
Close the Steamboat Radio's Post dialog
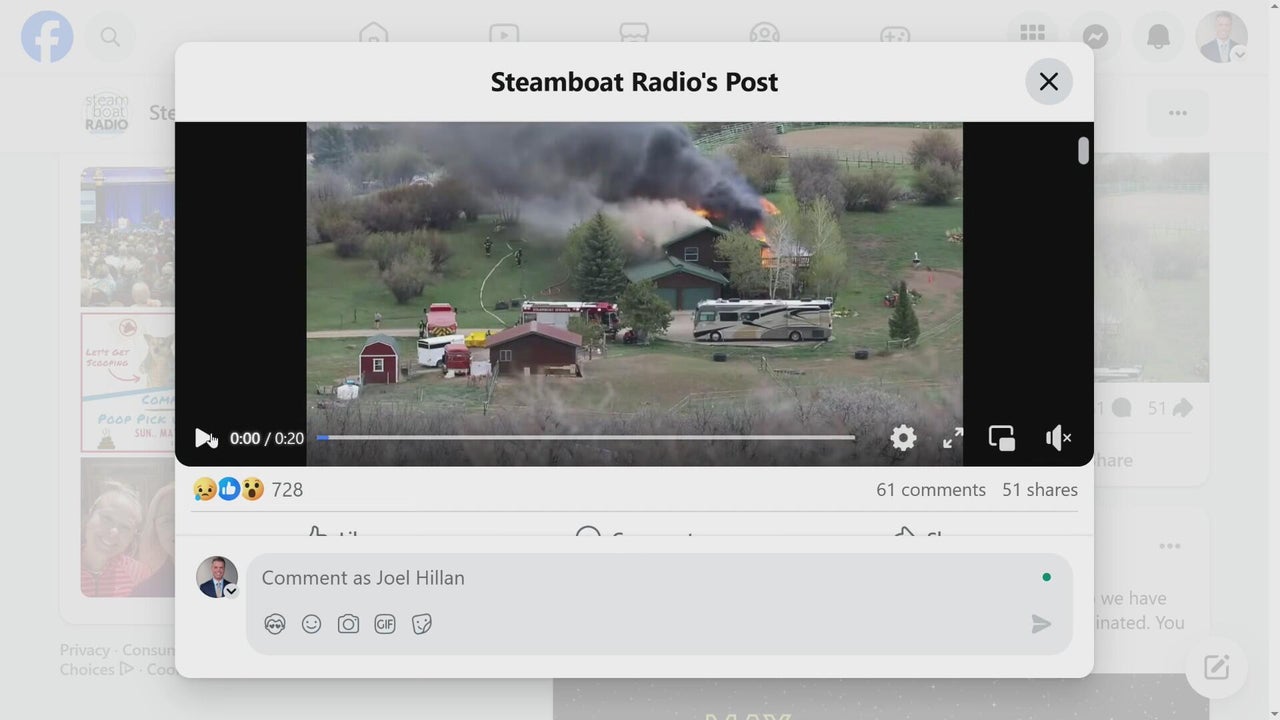pyautogui.click(x=1048, y=82)
